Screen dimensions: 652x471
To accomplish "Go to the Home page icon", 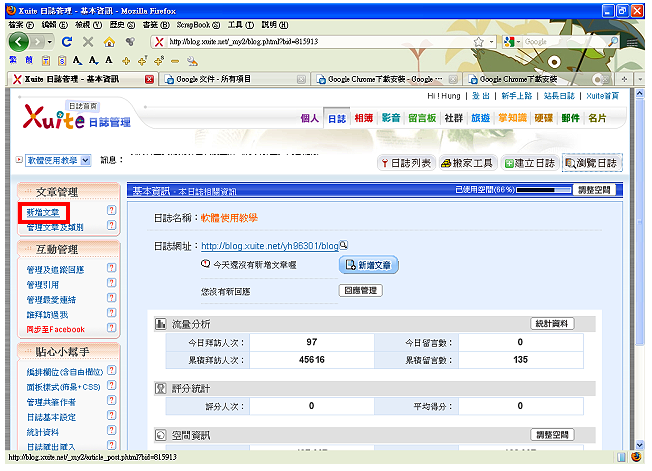I will (109, 42).
